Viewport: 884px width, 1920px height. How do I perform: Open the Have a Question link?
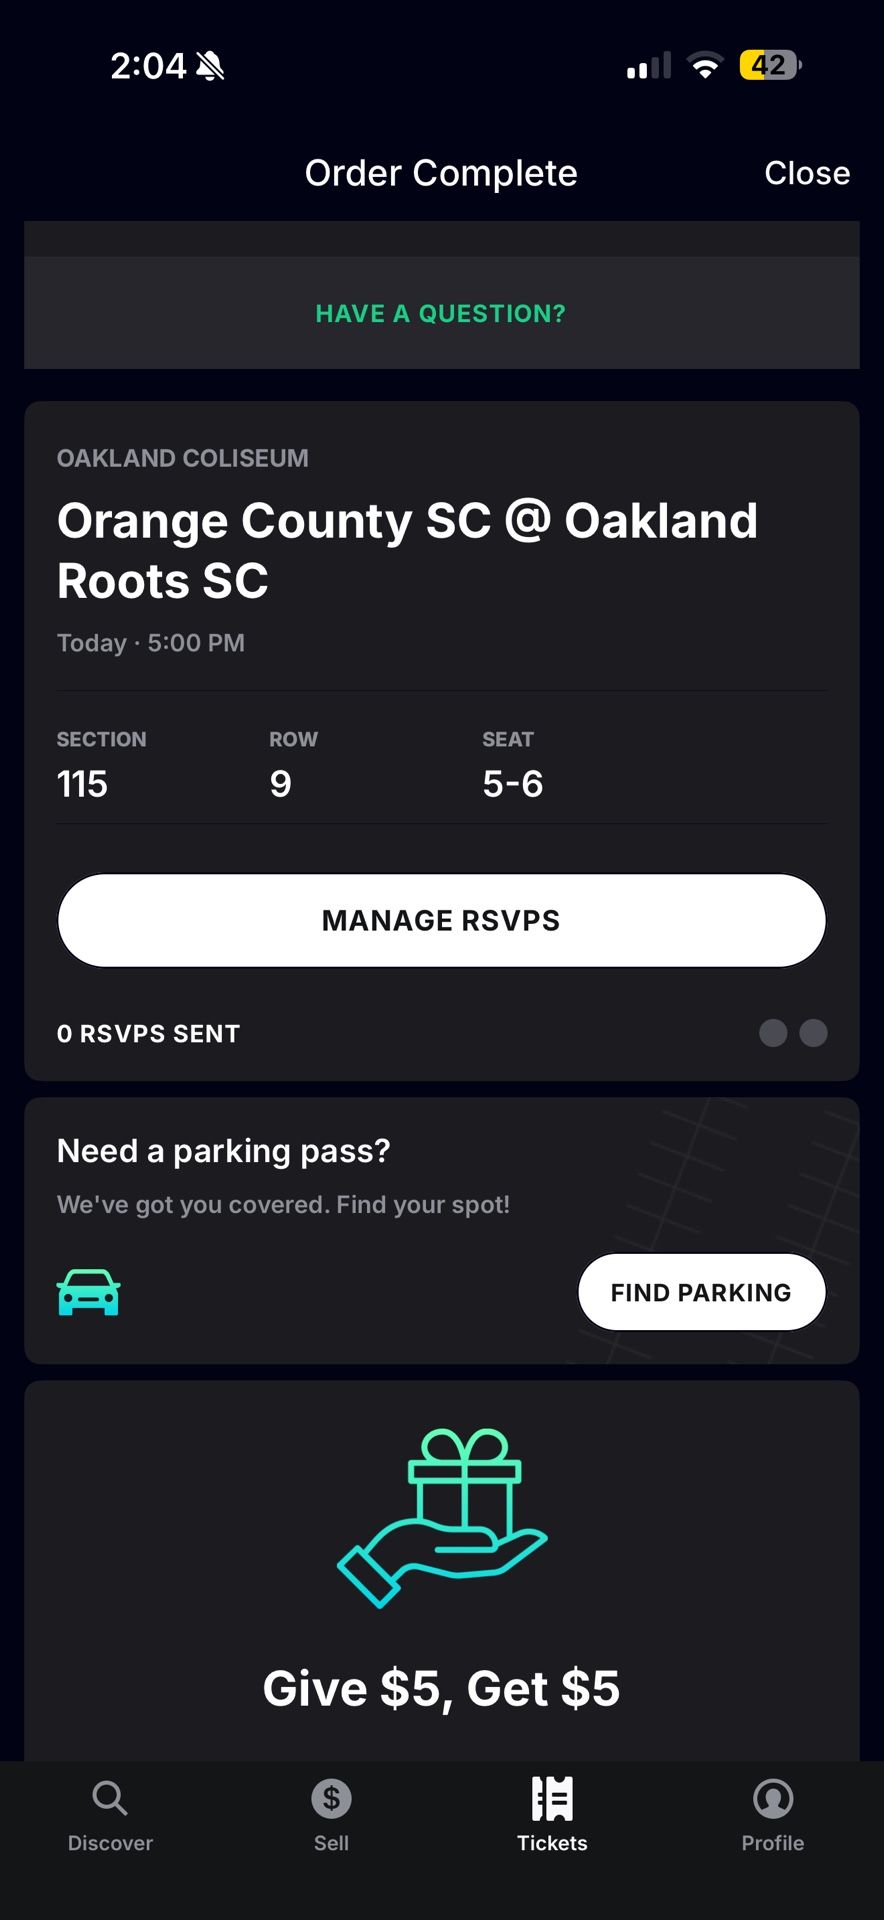(x=441, y=314)
